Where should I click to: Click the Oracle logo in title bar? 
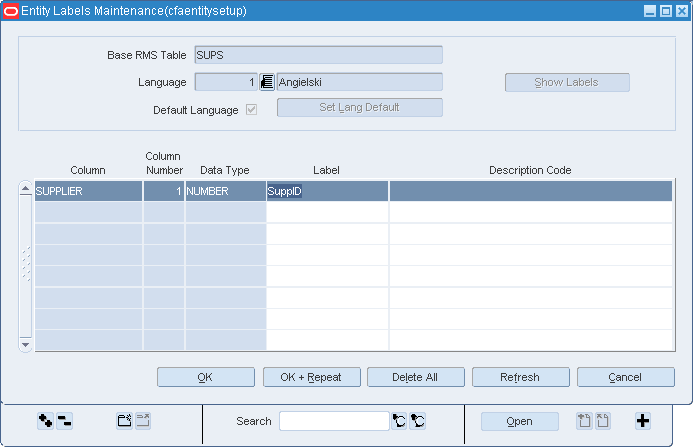pos(11,11)
